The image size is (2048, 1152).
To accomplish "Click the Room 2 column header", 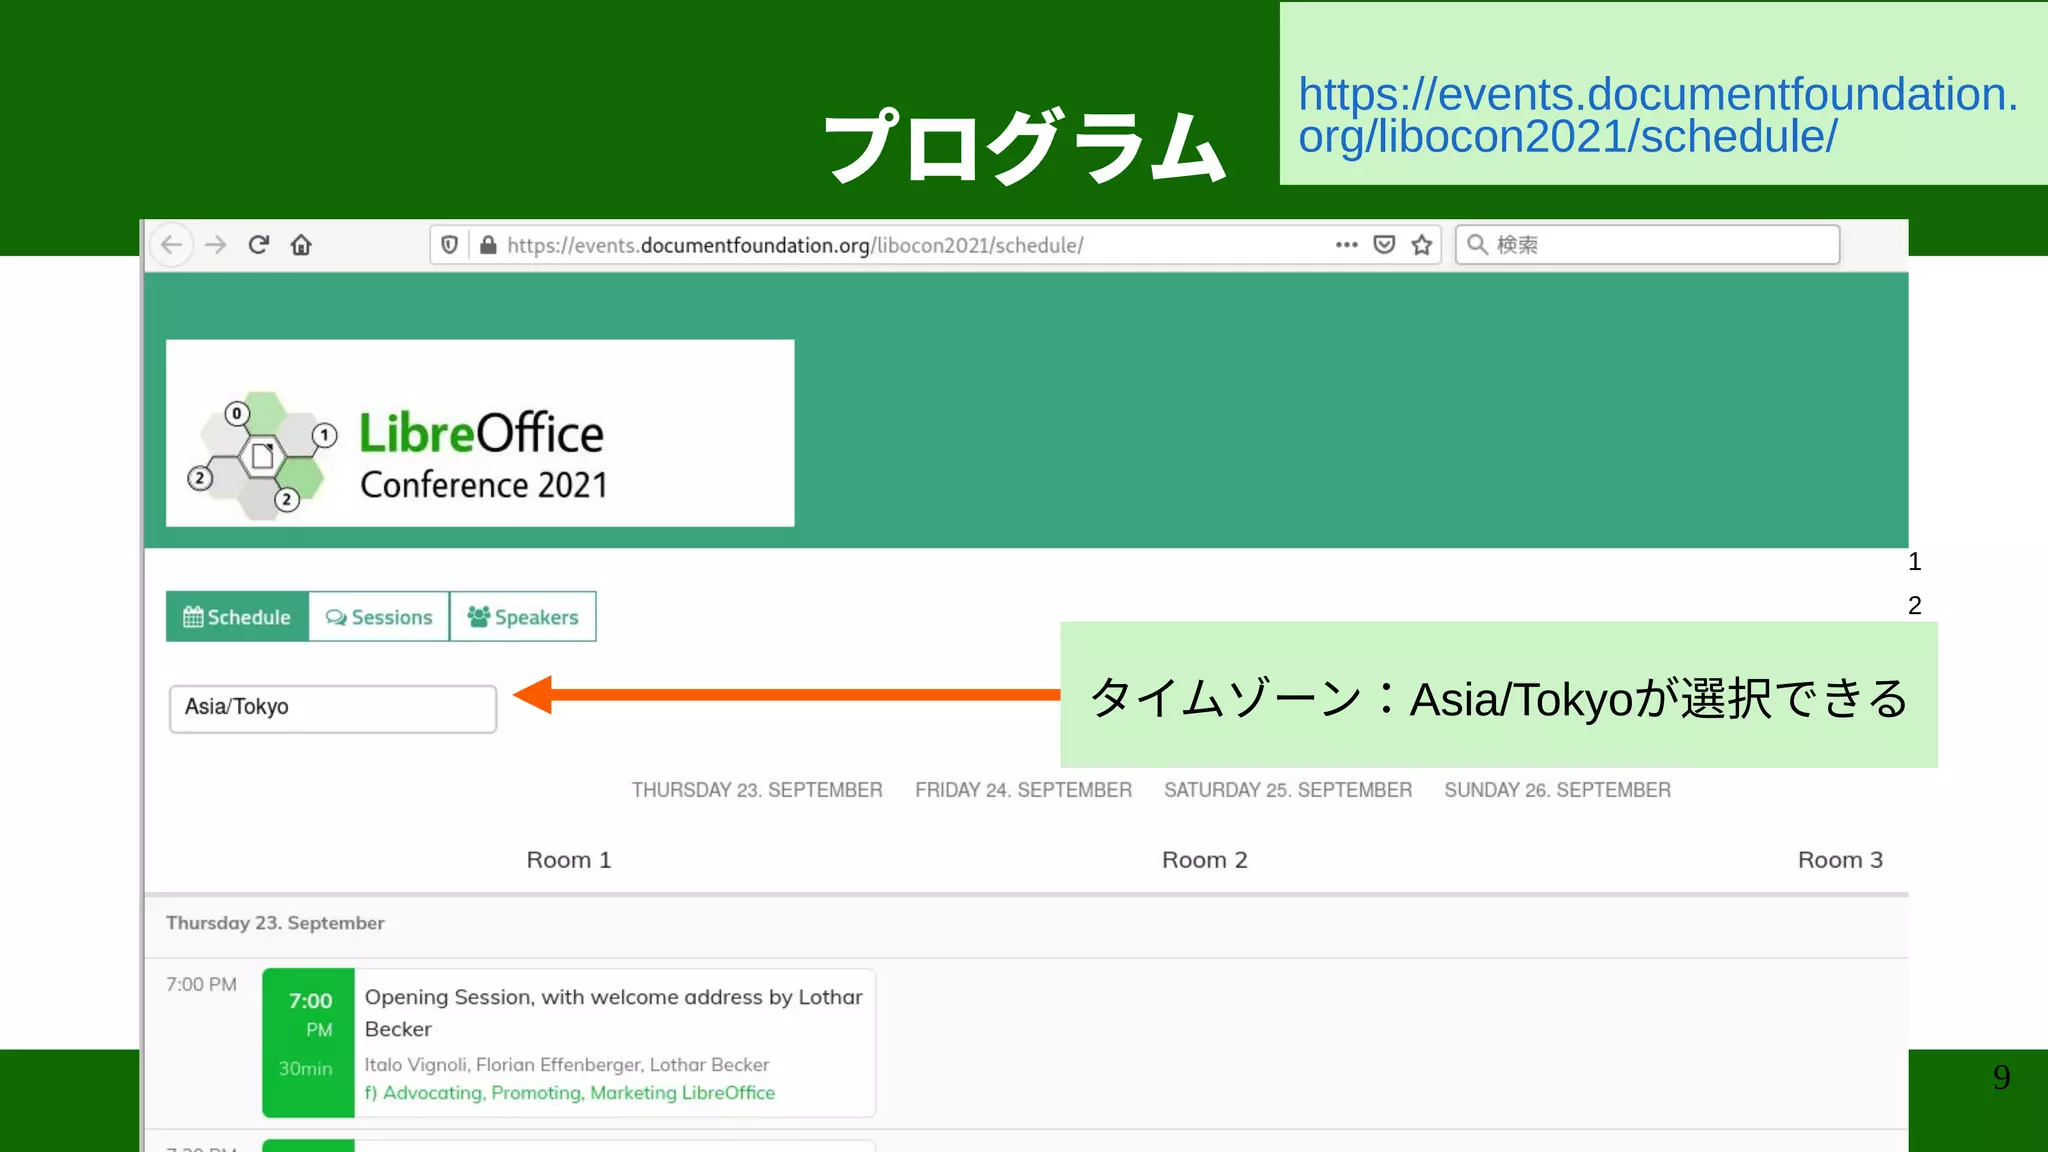I will click(x=1204, y=860).
